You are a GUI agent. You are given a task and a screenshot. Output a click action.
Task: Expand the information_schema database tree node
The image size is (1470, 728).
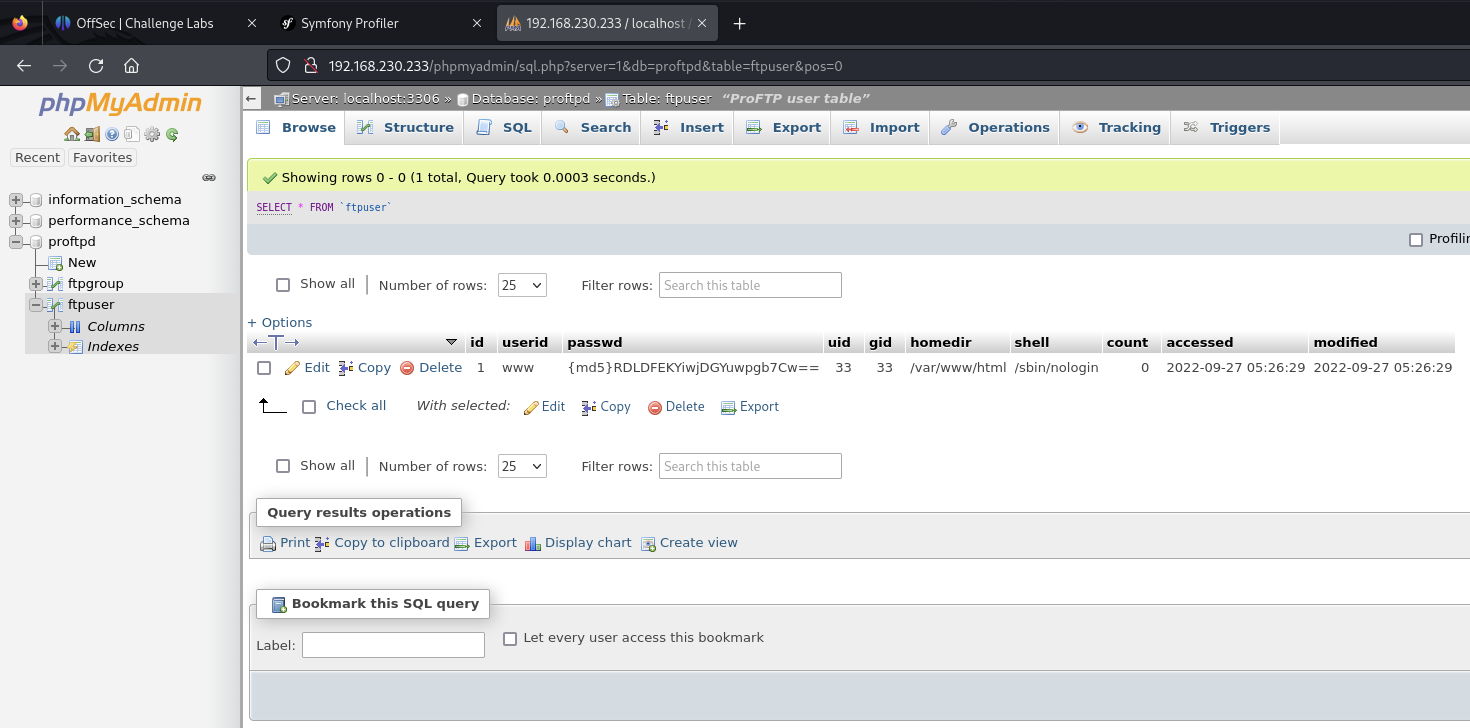click(x=16, y=199)
